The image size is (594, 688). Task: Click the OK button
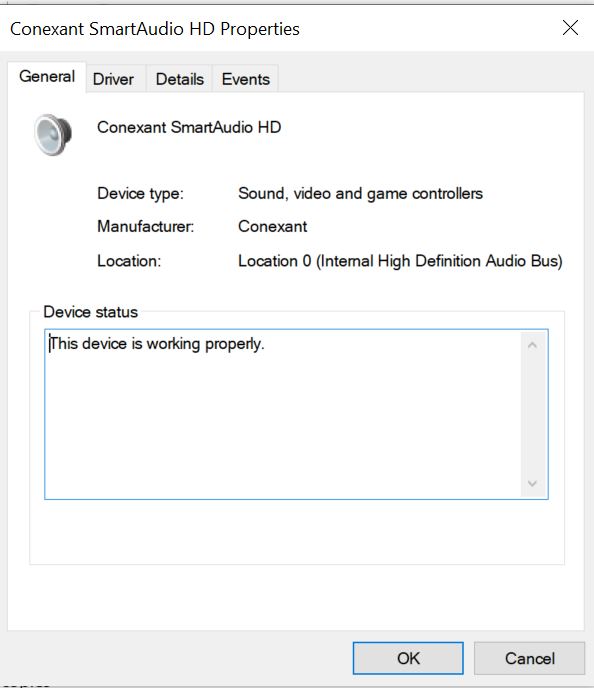point(408,658)
